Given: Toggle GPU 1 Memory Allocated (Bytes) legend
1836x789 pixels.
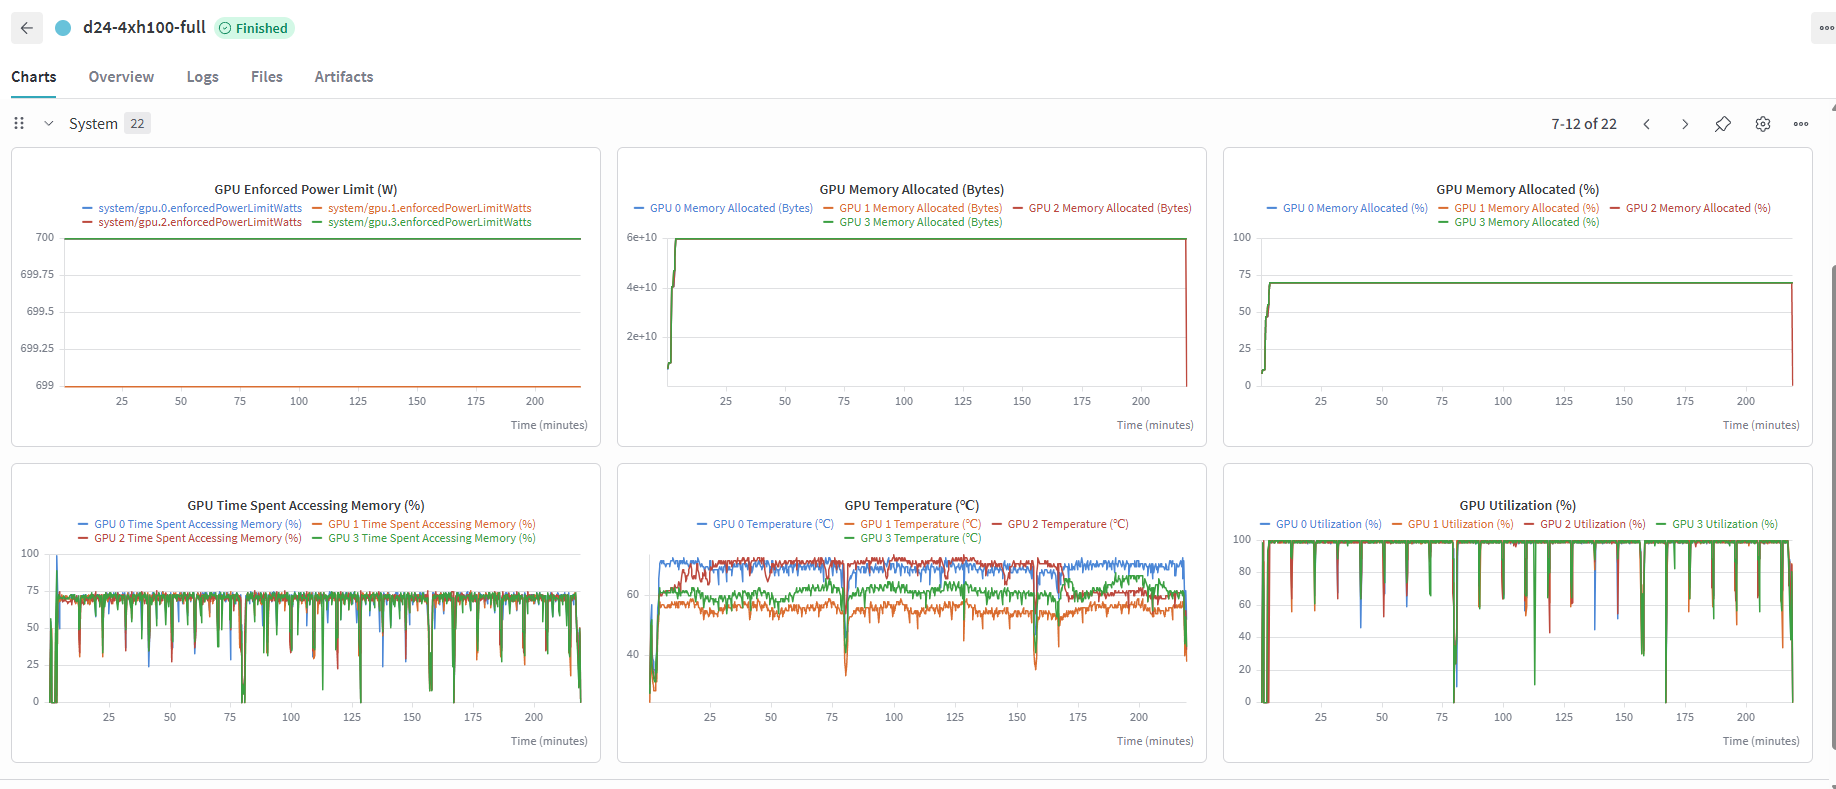Looking at the screenshot, I should tap(913, 208).
